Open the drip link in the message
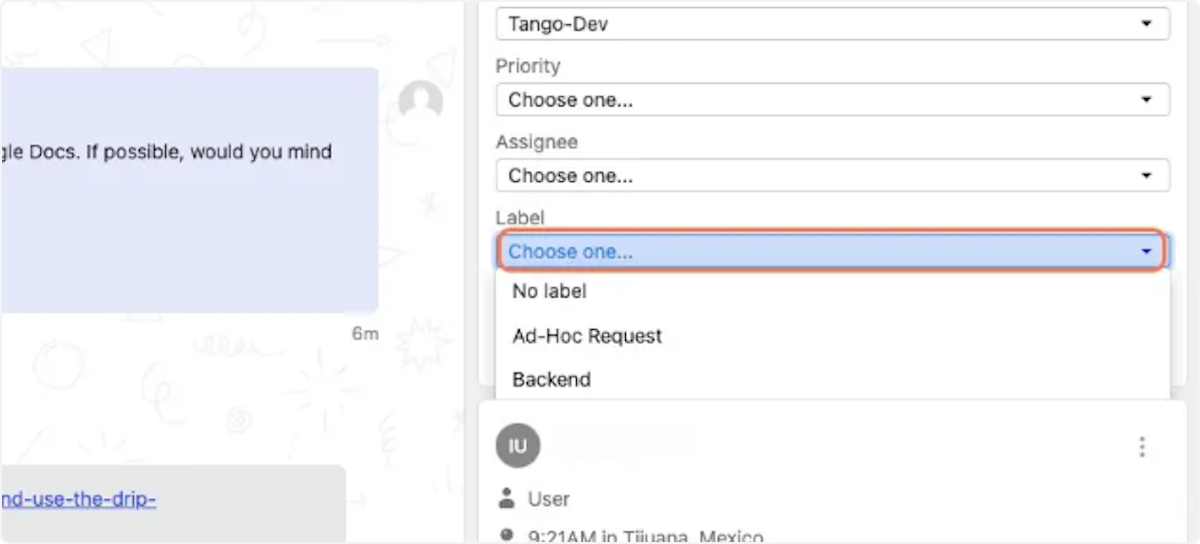This screenshot has height=544, width=1200. pyautogui.click(x=78, y=499)
